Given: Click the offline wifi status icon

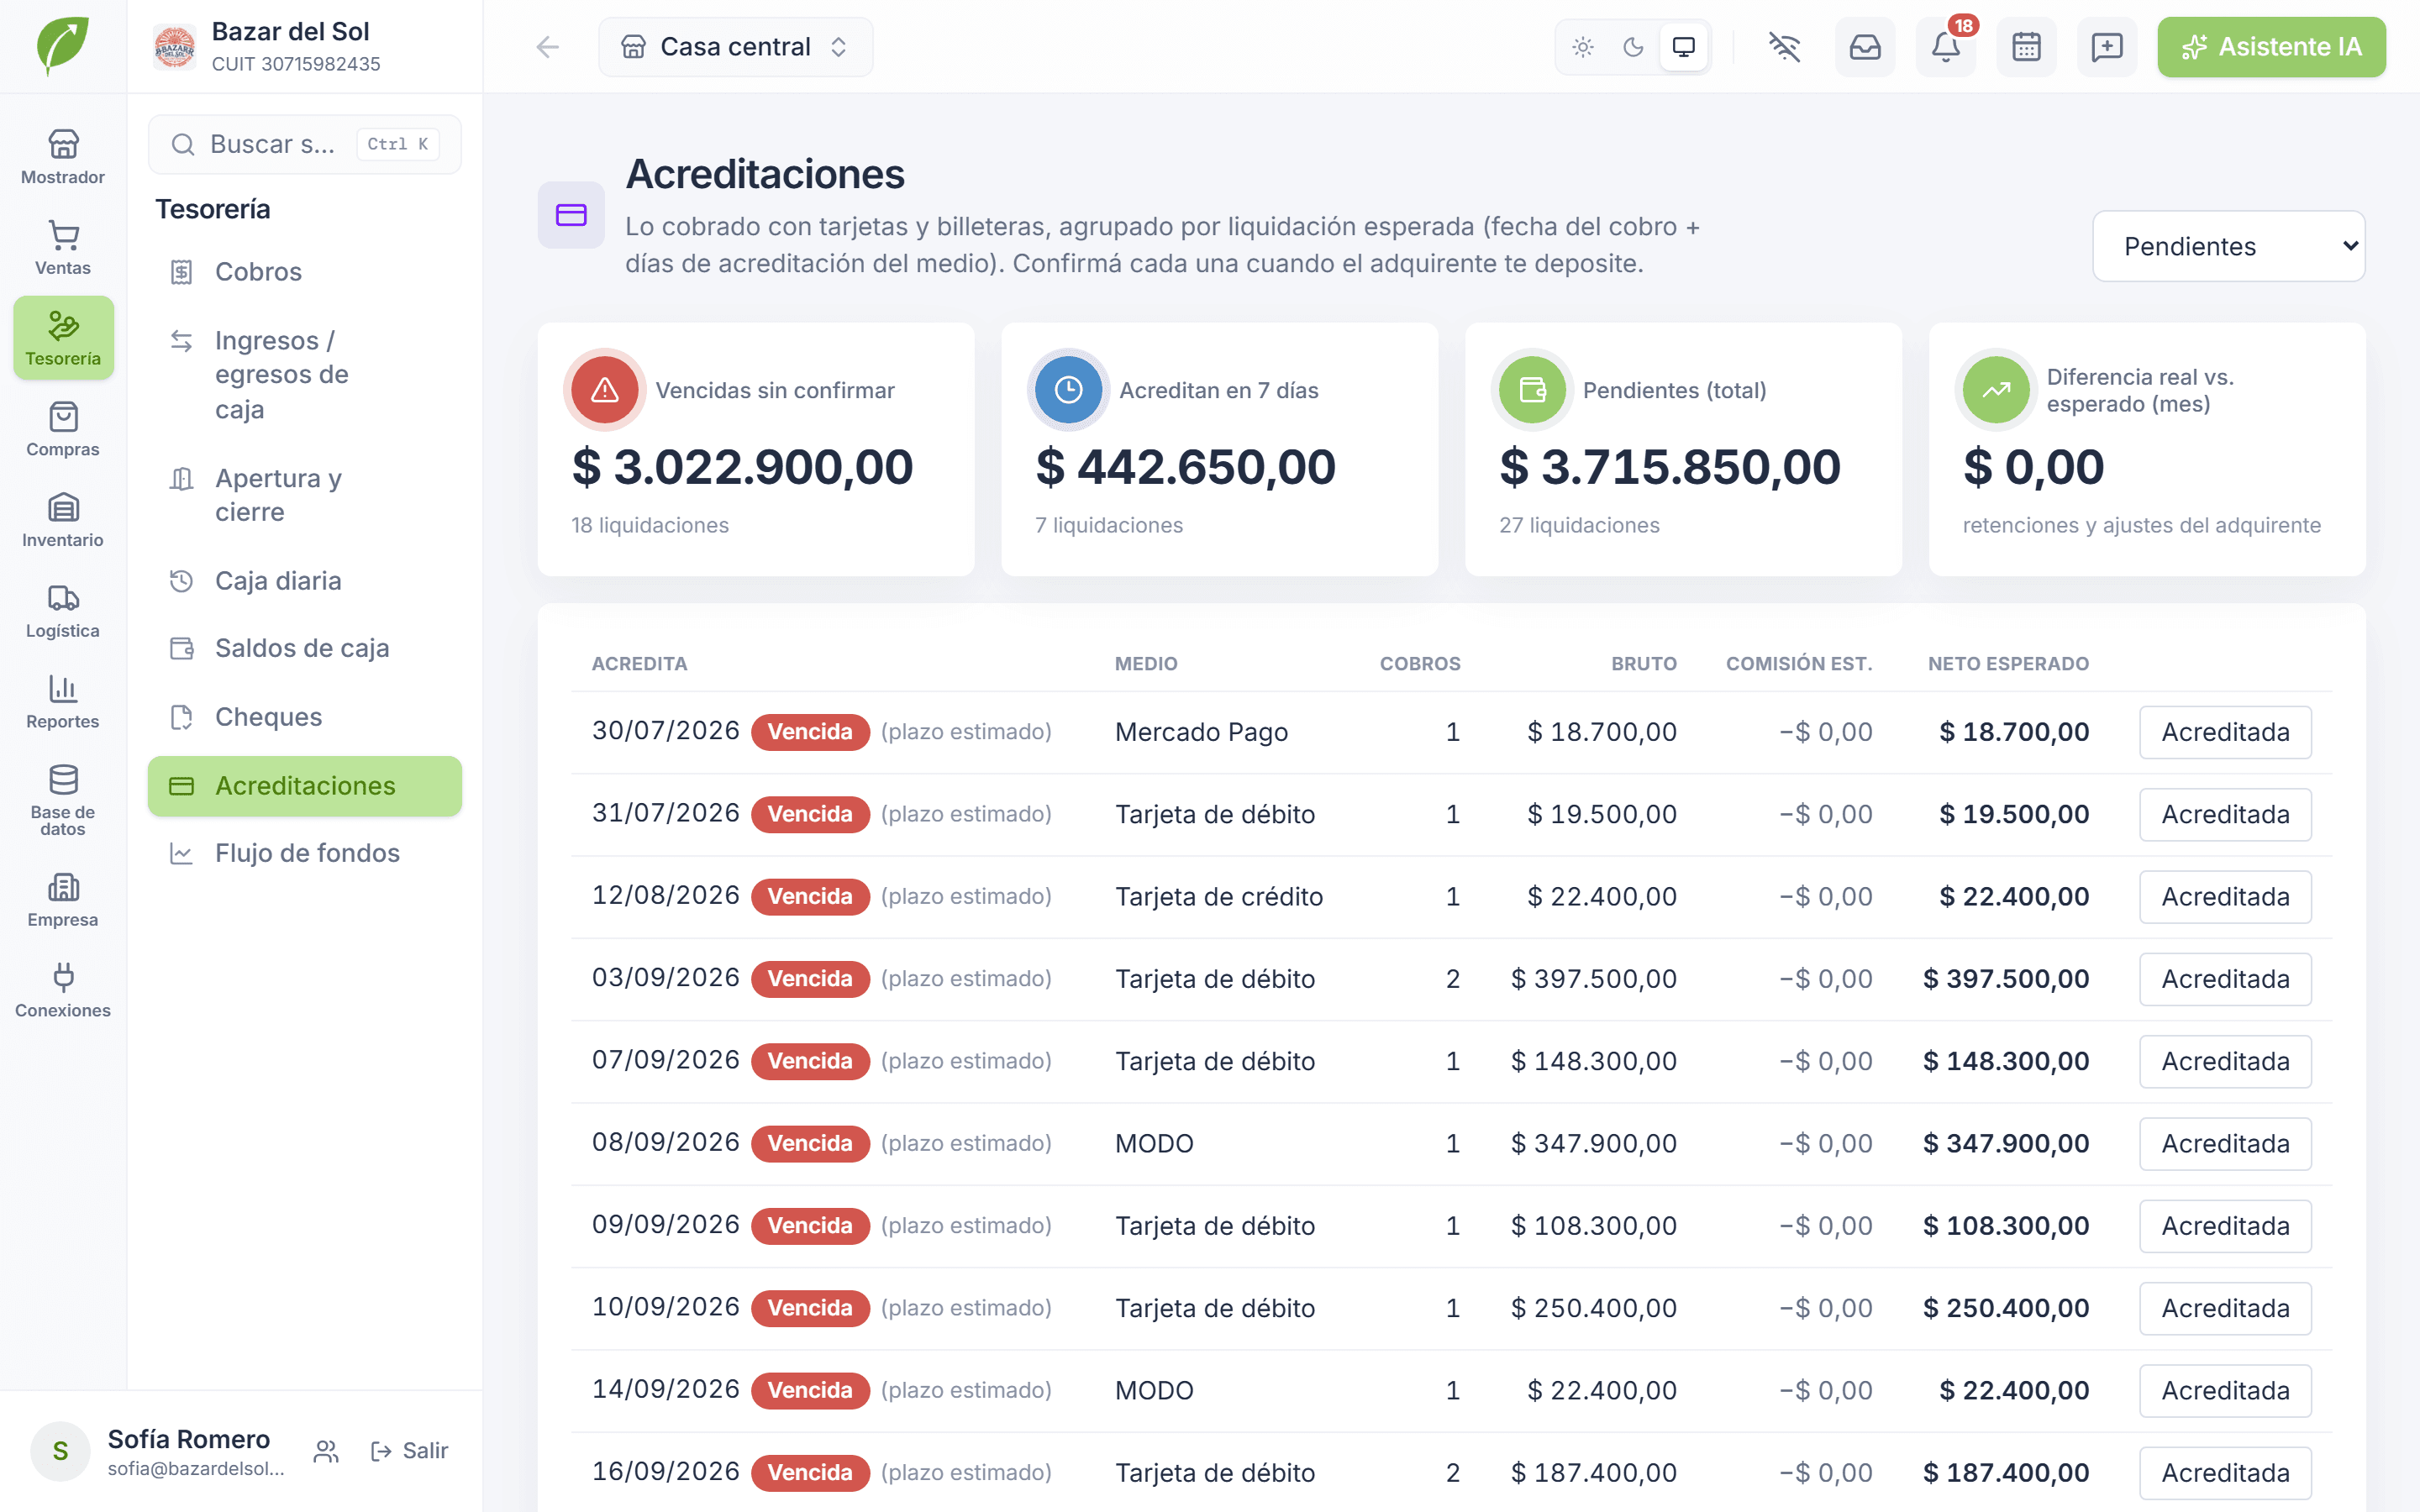Looking at the screenshot, I should coord(1784,47).
